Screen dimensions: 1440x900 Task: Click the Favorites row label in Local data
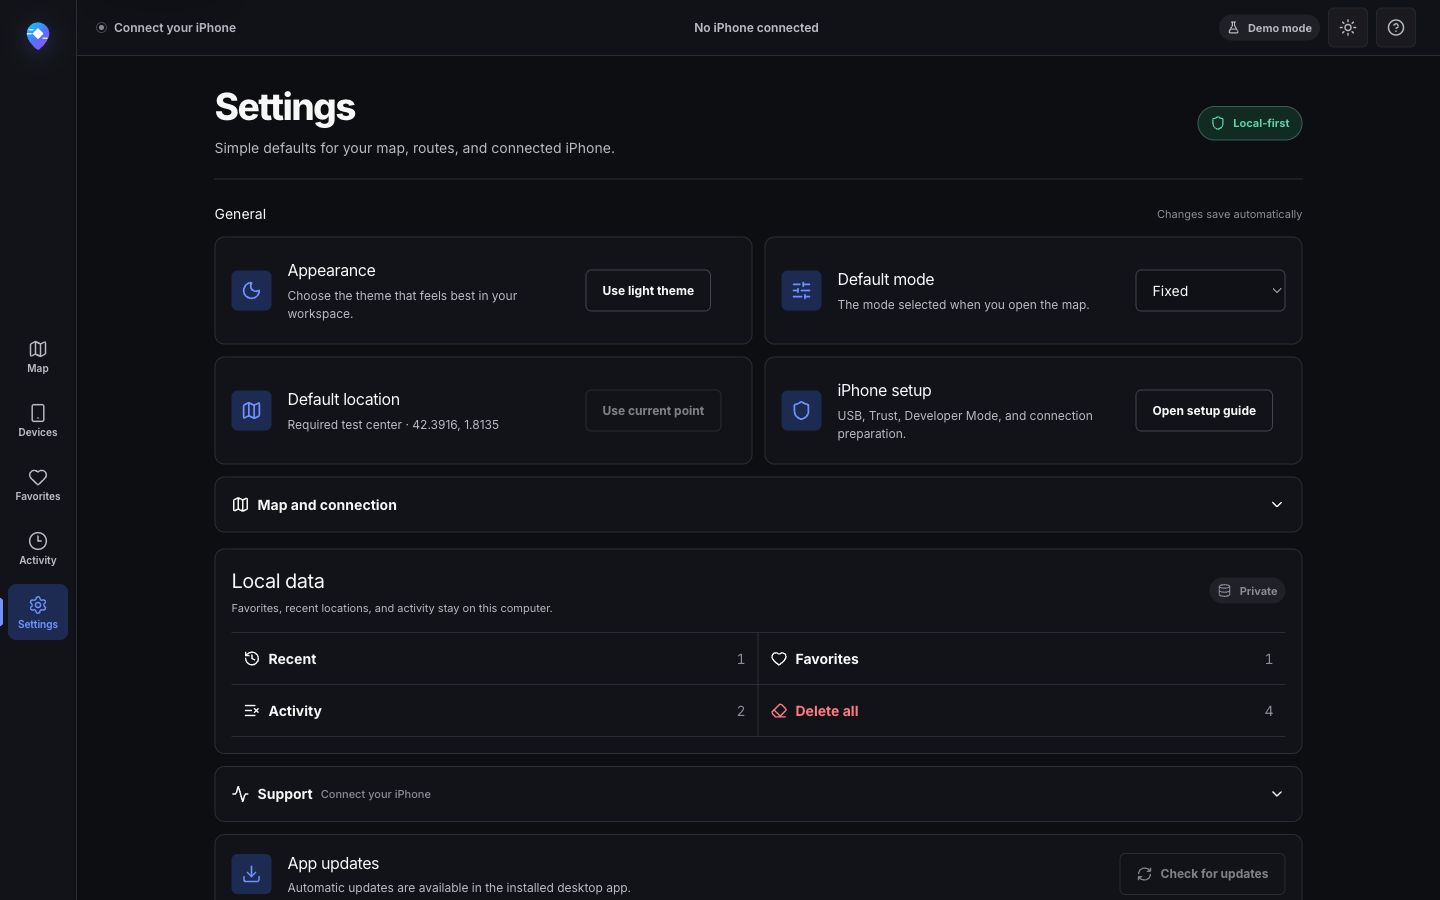(x=827, y=659)
